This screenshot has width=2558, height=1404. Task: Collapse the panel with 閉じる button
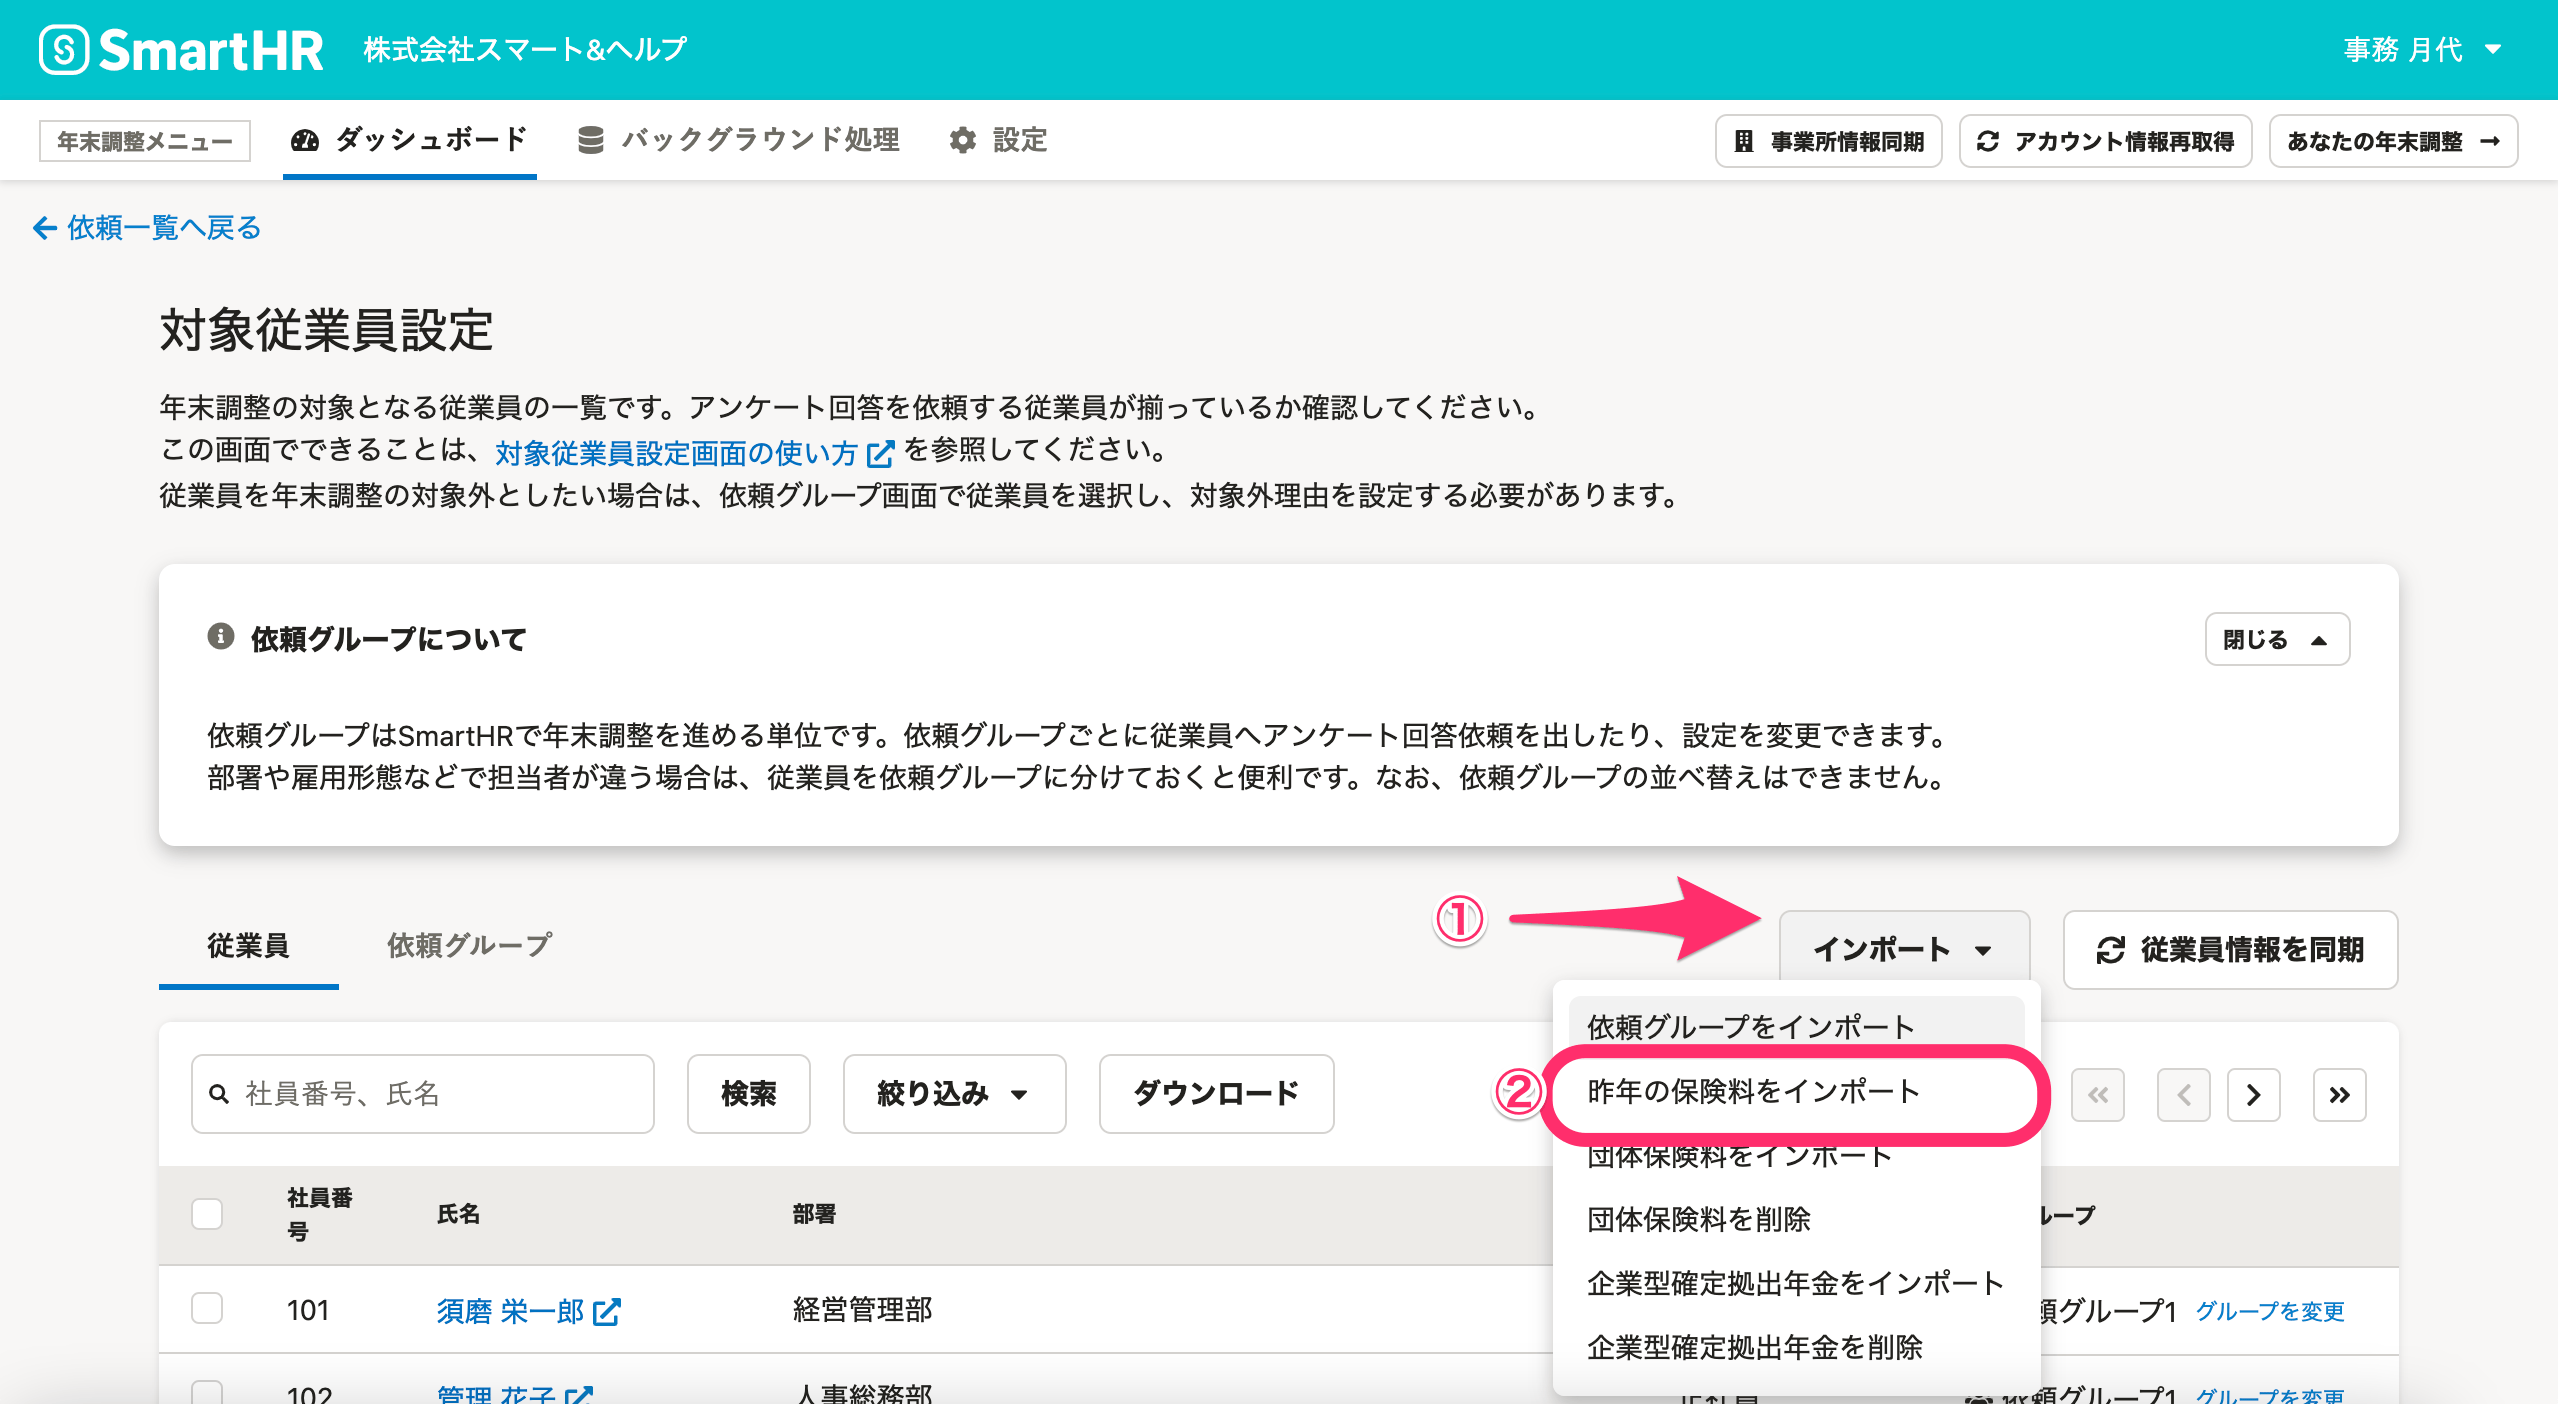tap(2277, 639)
